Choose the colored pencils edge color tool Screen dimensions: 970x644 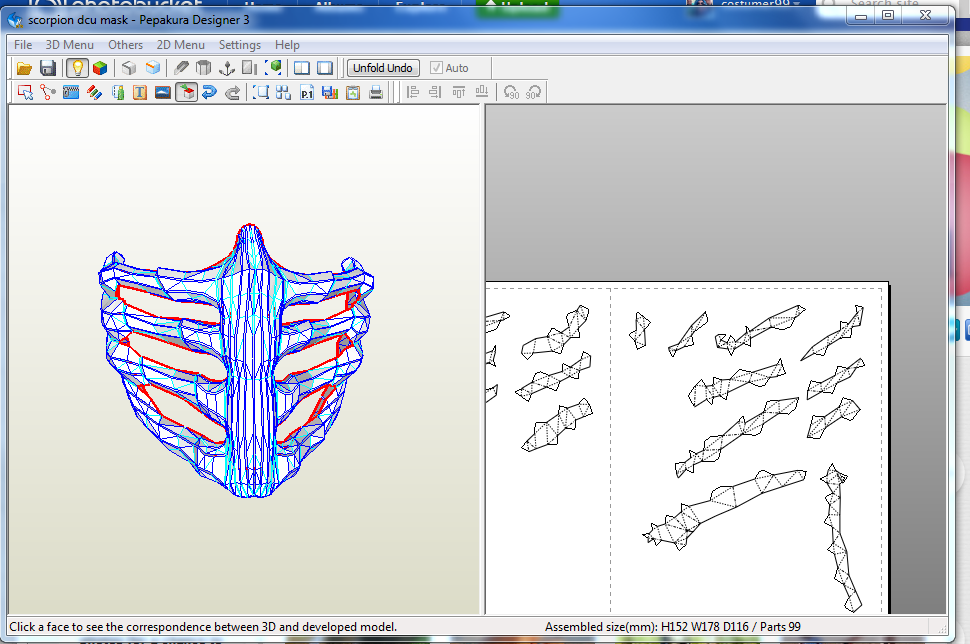click(x=94, y=93)
